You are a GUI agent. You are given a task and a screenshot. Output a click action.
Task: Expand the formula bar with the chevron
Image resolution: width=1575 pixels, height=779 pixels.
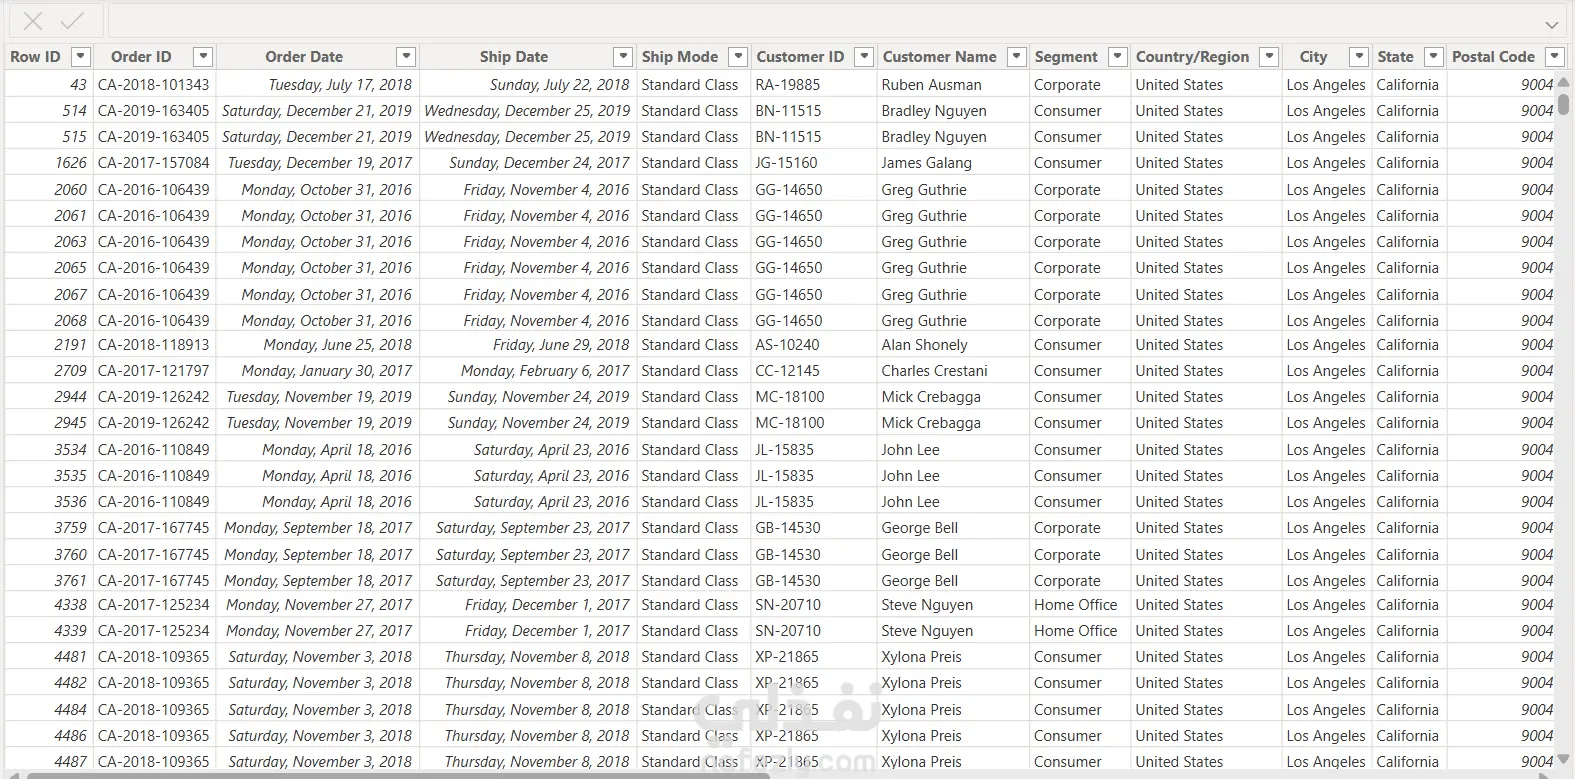coord(1551,24)
